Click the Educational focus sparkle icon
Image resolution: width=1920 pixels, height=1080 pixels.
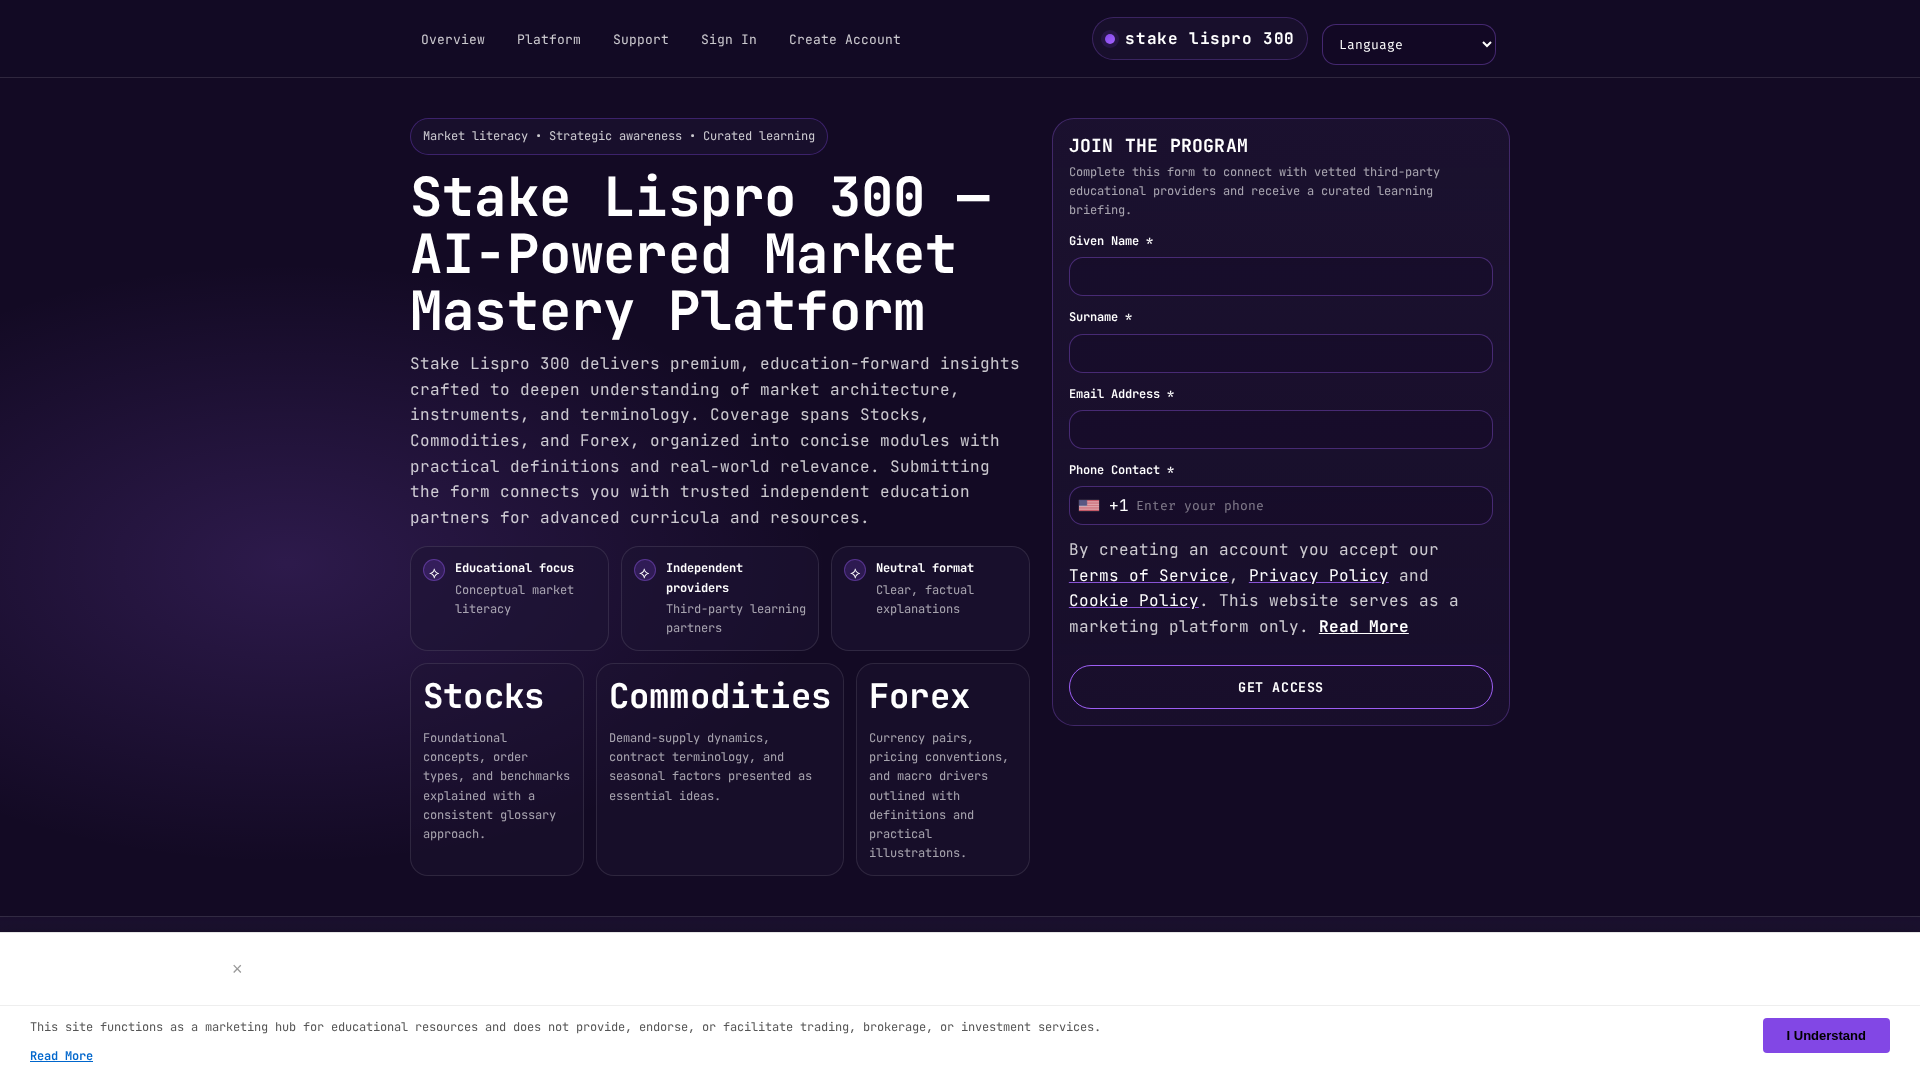[434, 571]
